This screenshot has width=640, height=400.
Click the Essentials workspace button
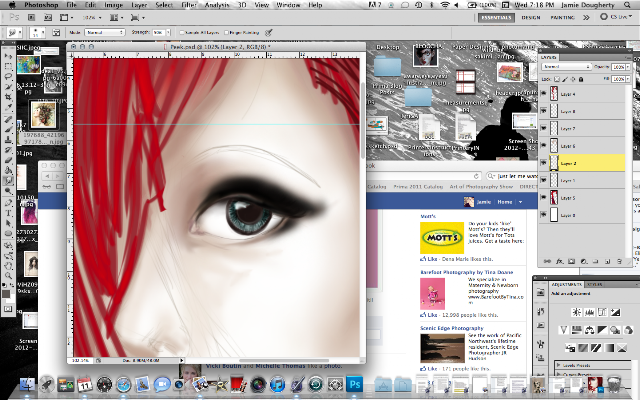pyautogui.click(x=496, y=18)
